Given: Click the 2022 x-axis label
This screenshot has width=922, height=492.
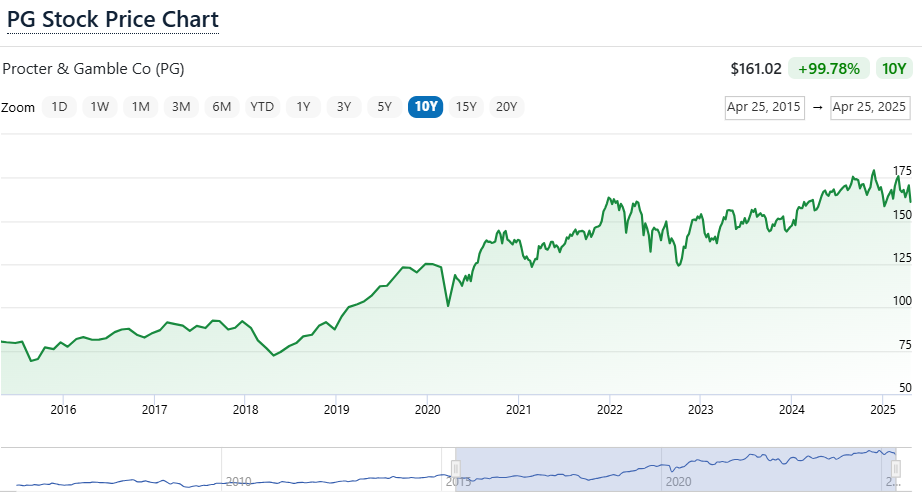Looking at the screenshot, I should point(610,410).
